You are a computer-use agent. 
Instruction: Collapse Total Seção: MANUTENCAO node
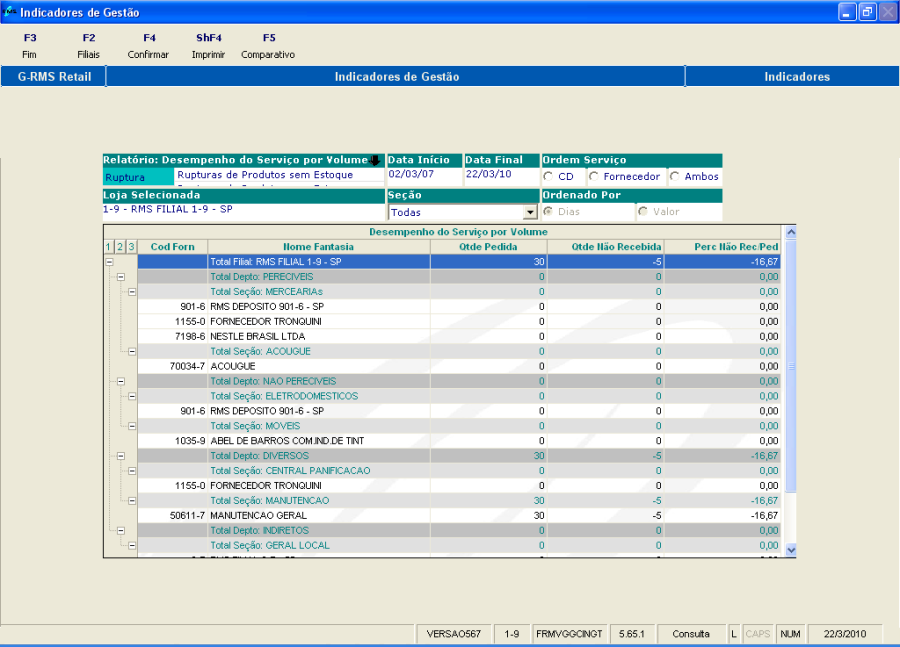click(132, 501)
